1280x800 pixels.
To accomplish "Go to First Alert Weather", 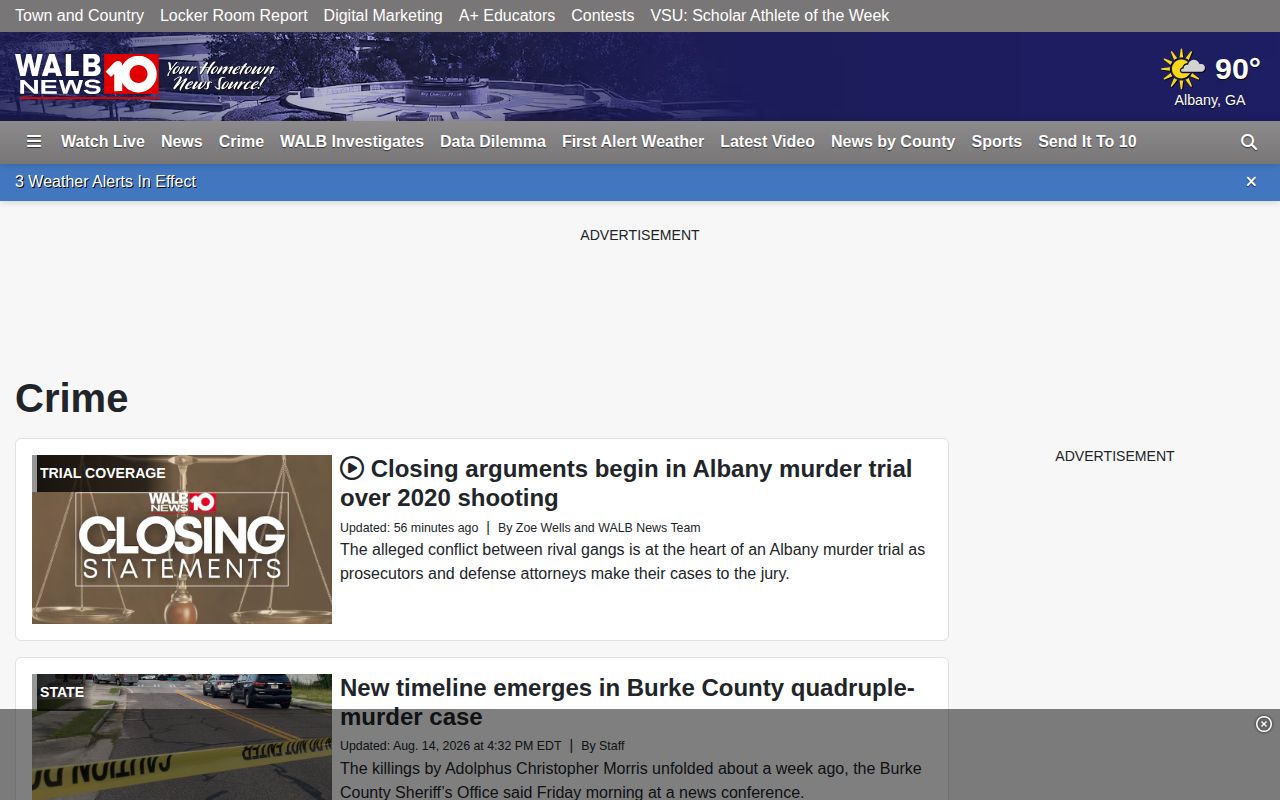I will (x=633, y=142).
